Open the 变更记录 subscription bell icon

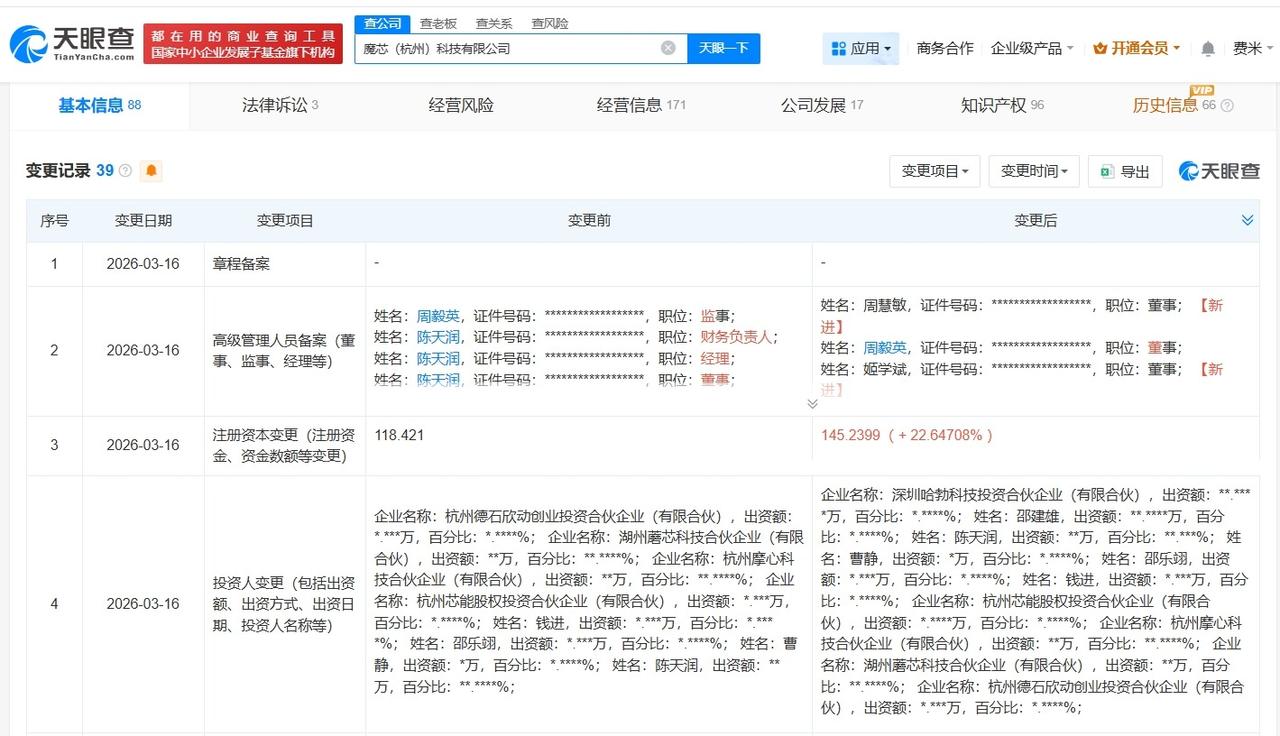click(x=151, y=171)
